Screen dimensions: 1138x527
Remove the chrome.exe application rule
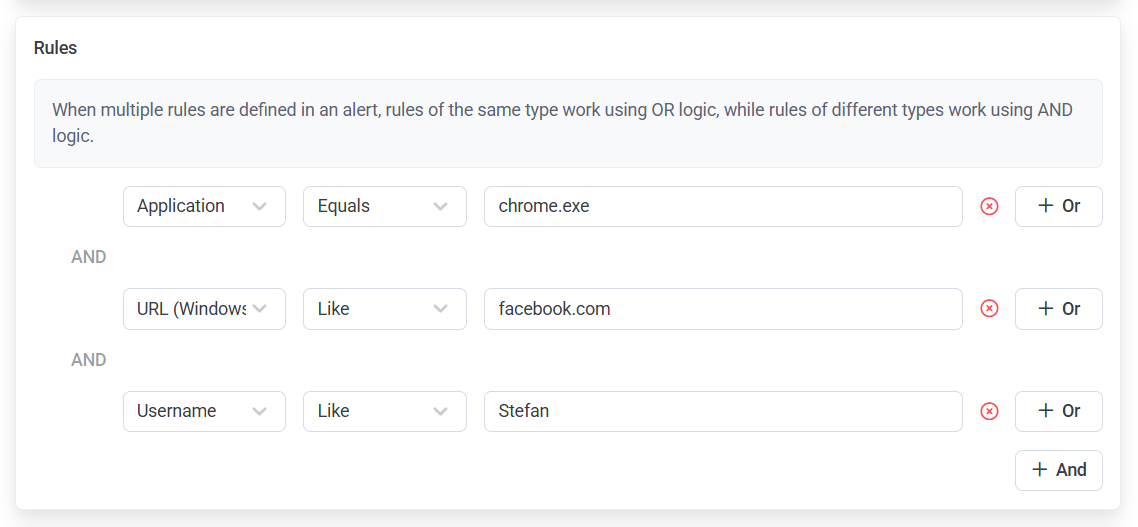pyautogui.click(x=989, y=207)
